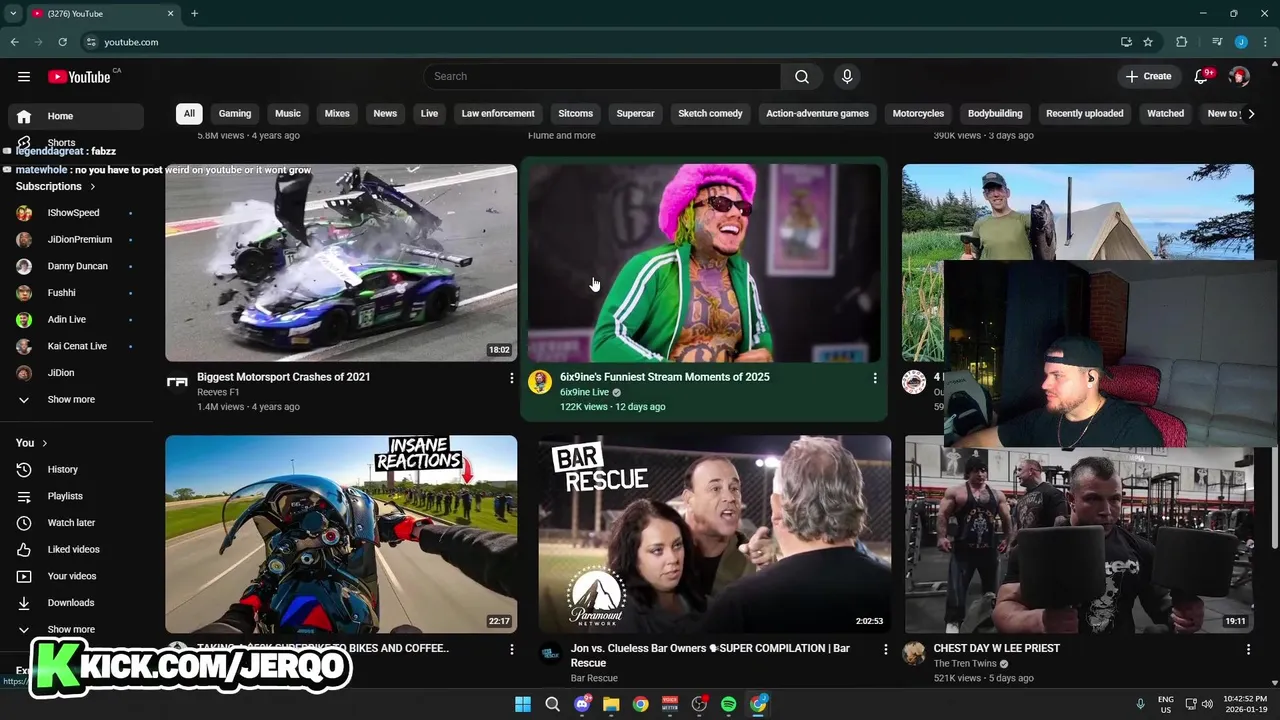Select the Music filter chip
The image size is (1280, 720).
pyautogui.click(x=288, y=114)
